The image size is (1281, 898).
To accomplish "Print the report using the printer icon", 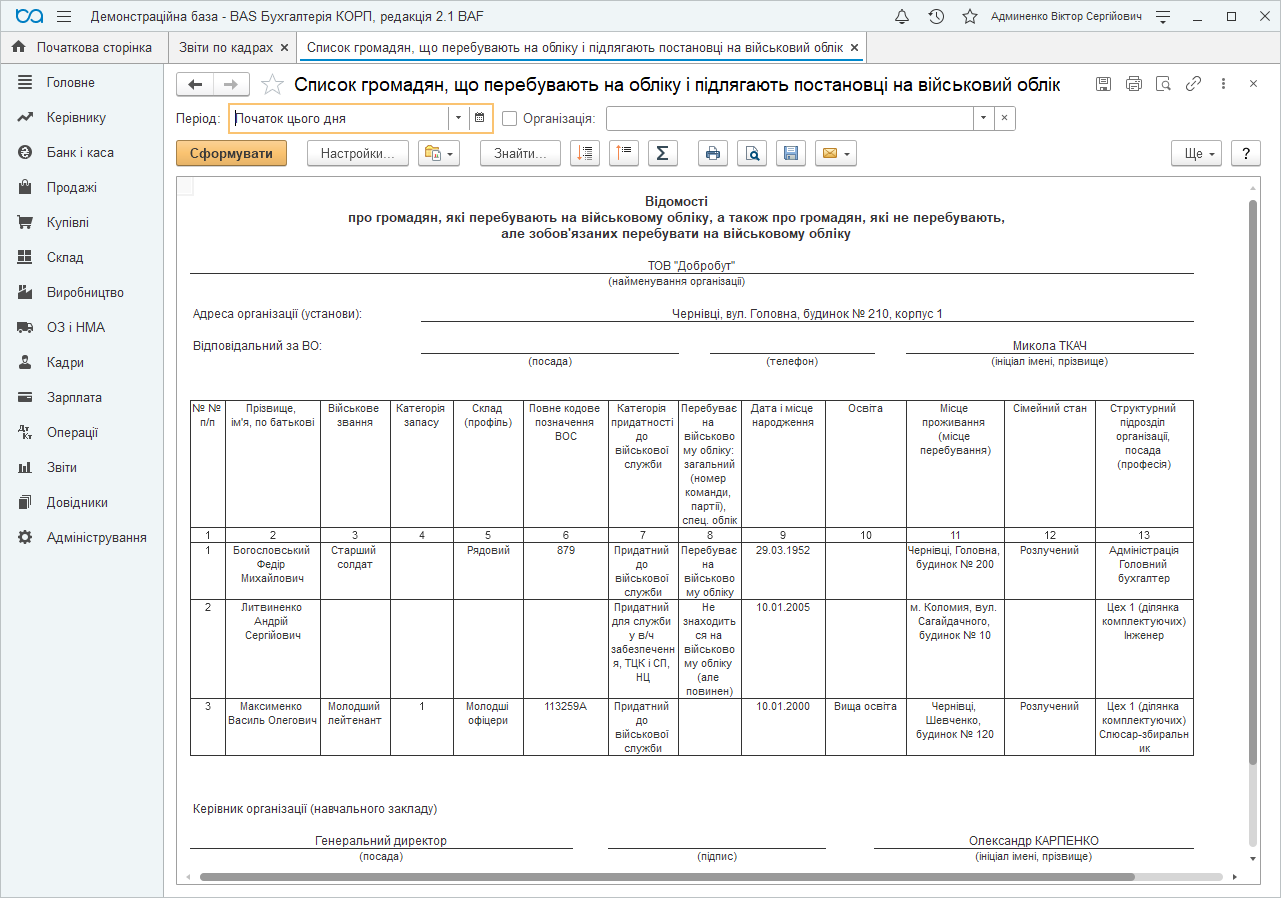I will point(713,153).
